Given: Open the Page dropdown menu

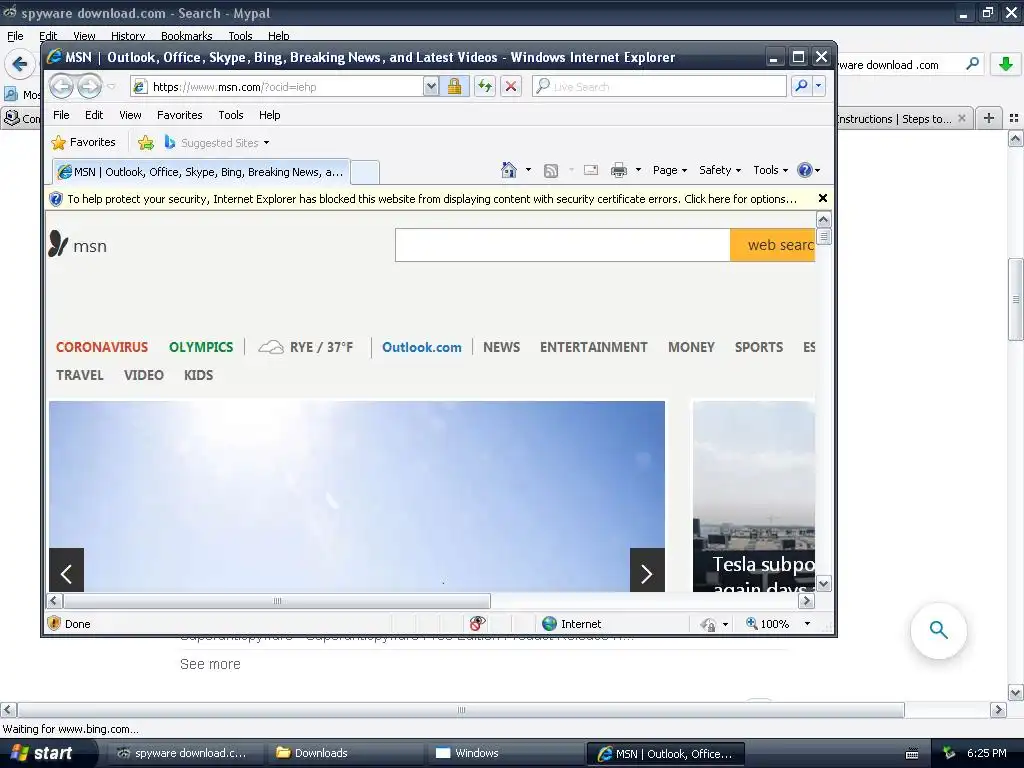Looking at the screenshot, I should (670, 170).
